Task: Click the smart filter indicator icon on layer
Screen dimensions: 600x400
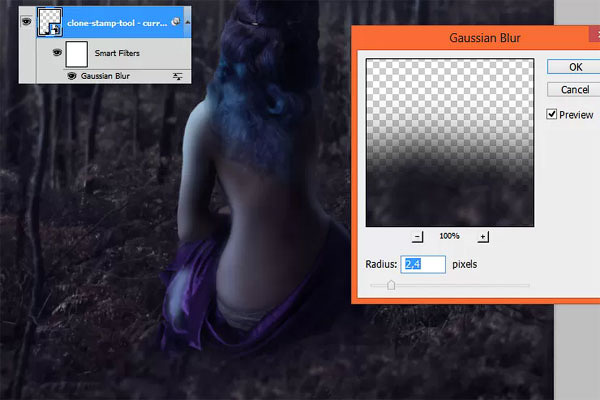Action: [x=176, y=22]
